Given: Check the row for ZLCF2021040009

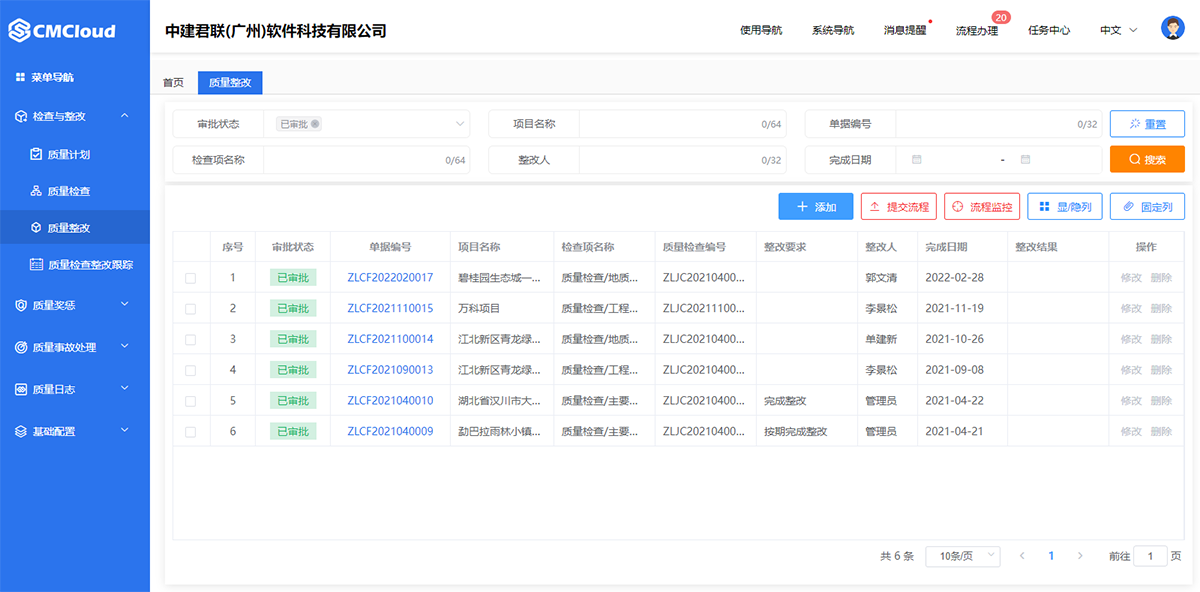Looking at the screenshot, I should click(191, 432).
